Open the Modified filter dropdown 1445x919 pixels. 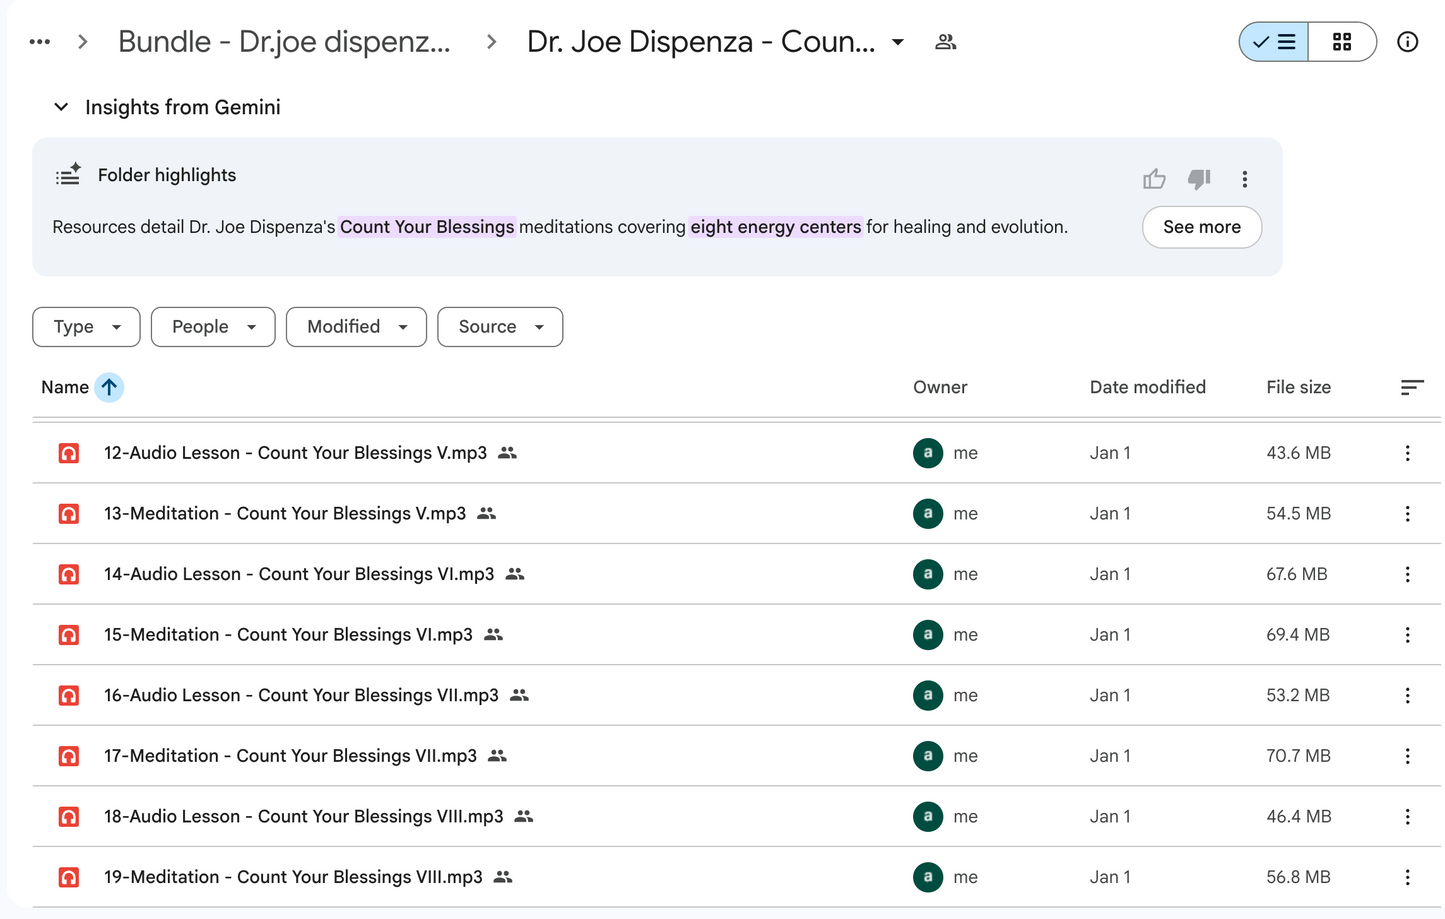click(356, 327)
